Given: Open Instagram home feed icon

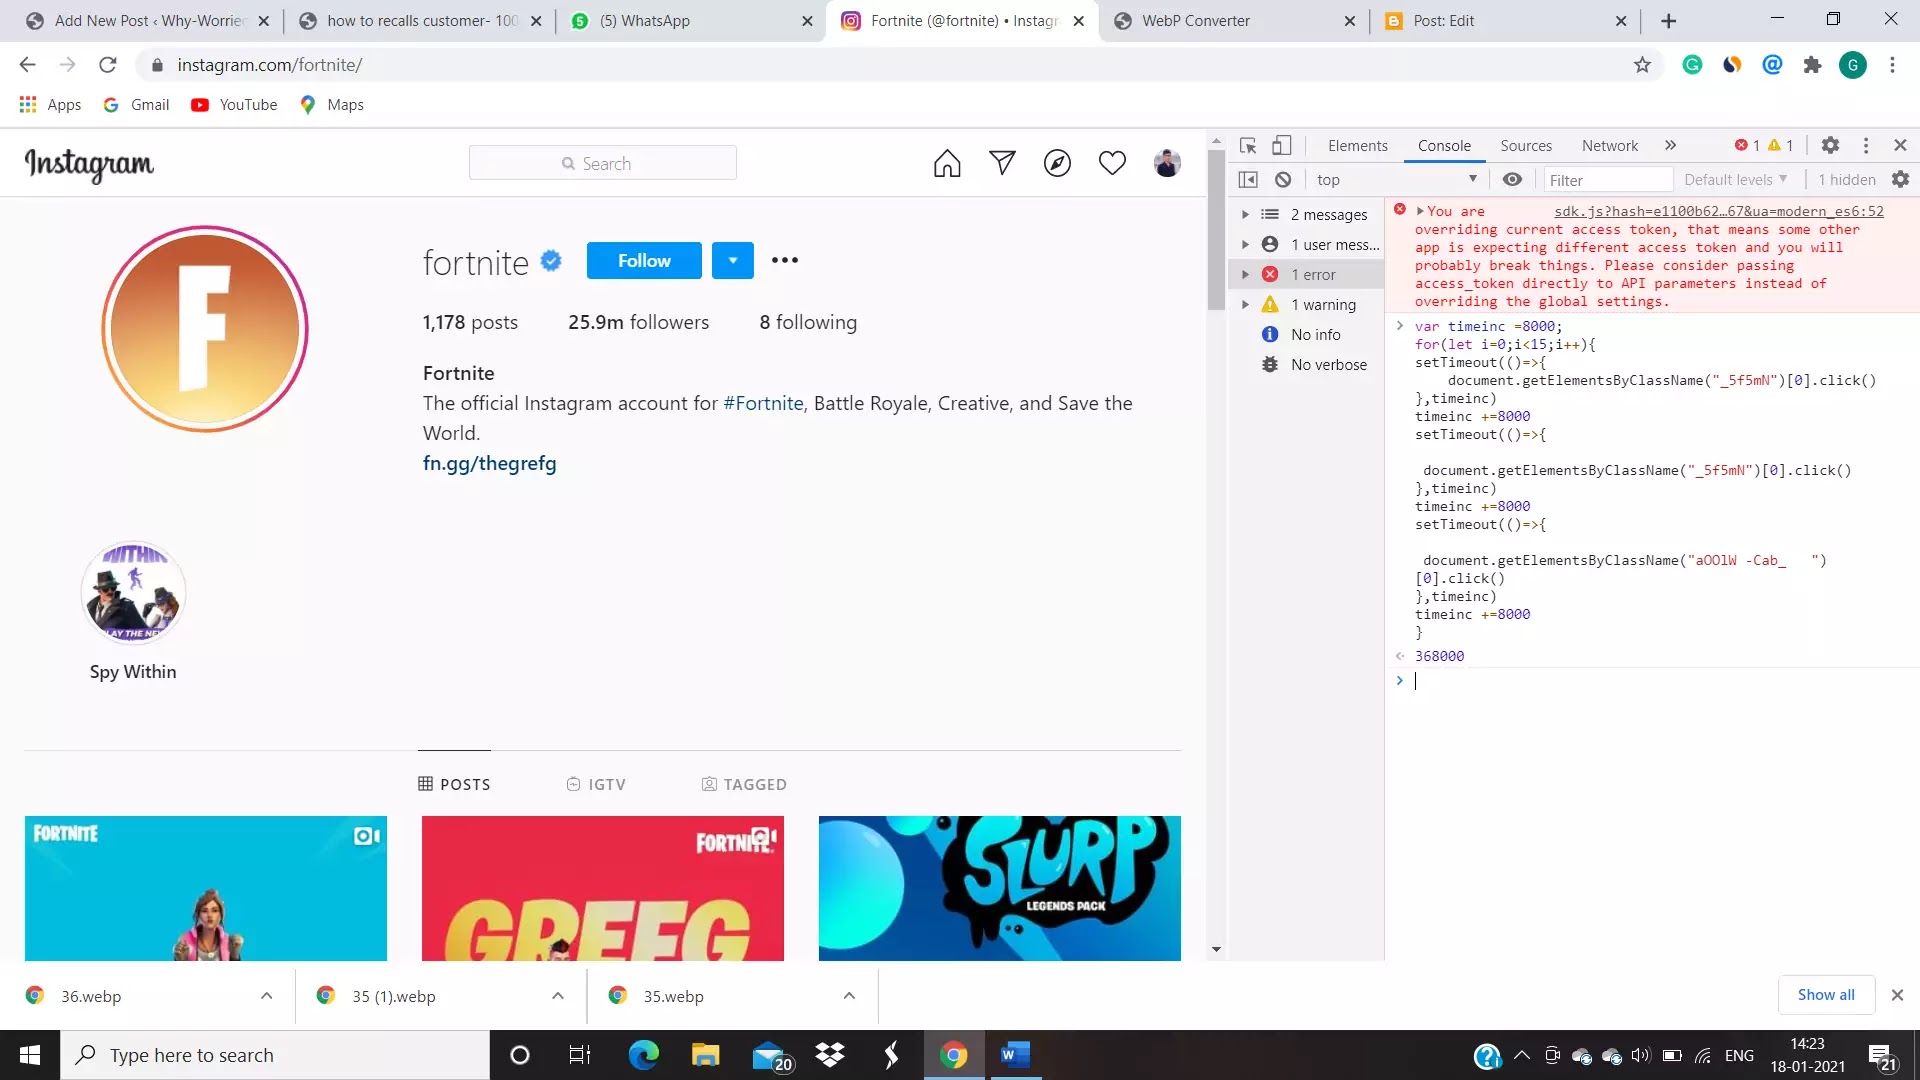Looking at the screenshot, I should pos(947,163).
